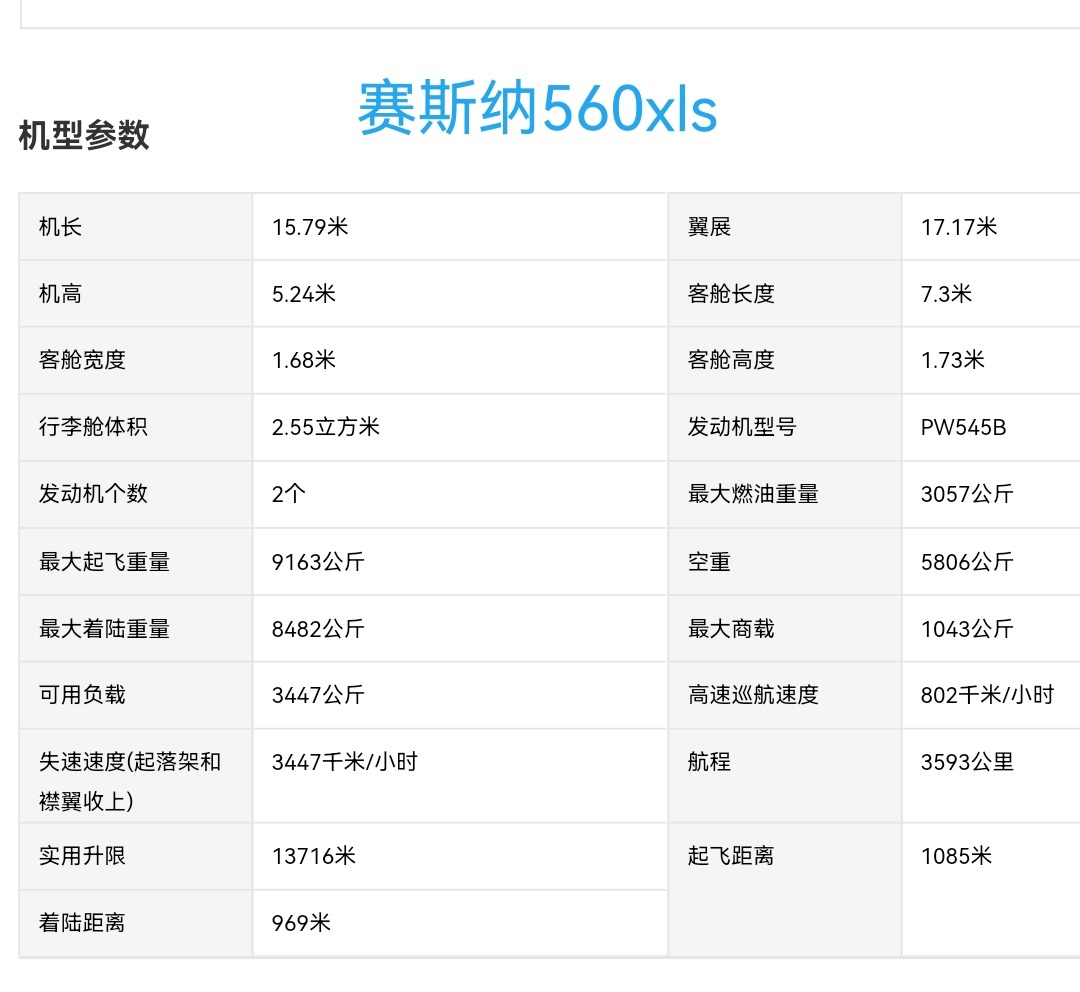Screen dimensions: 1080x992
Task: Click the 最大商载 label
Action: pyautogui.click(x=731, y=629)
